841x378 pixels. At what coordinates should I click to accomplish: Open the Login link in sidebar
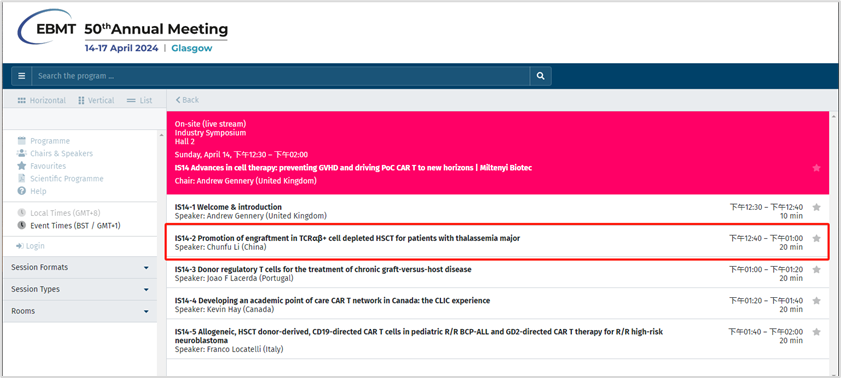(x=31, y=246)
